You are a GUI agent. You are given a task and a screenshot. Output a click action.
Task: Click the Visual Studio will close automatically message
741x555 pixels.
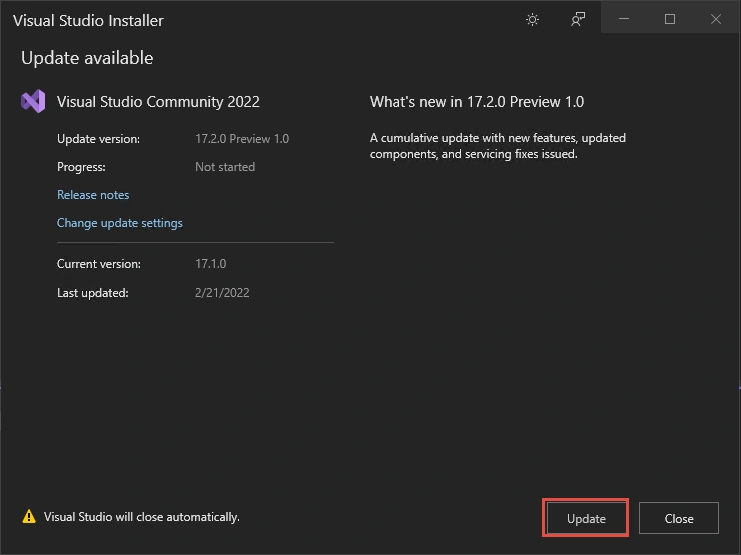click(142, 517)
